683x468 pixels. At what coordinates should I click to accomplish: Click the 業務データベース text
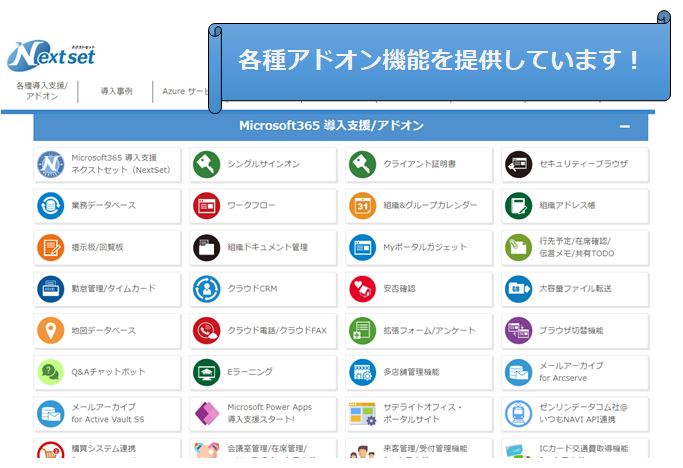tap(104, 205)
